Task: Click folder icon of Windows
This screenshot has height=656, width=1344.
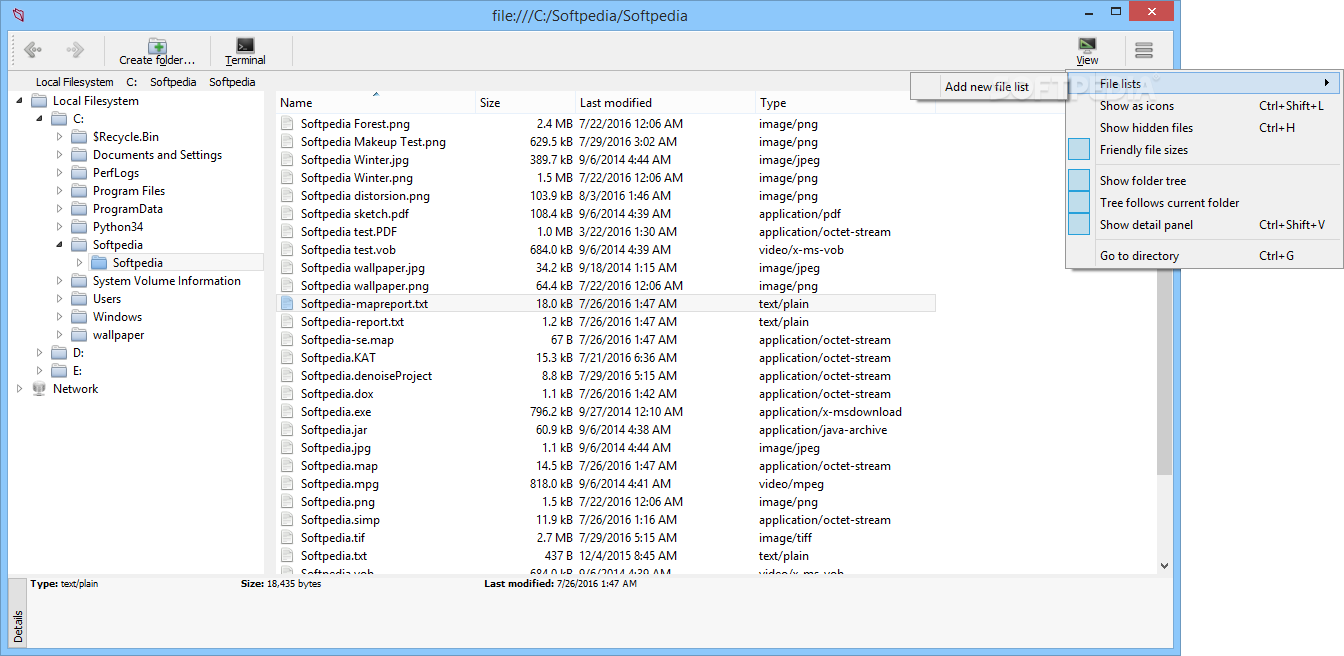Action: (79, 317)
